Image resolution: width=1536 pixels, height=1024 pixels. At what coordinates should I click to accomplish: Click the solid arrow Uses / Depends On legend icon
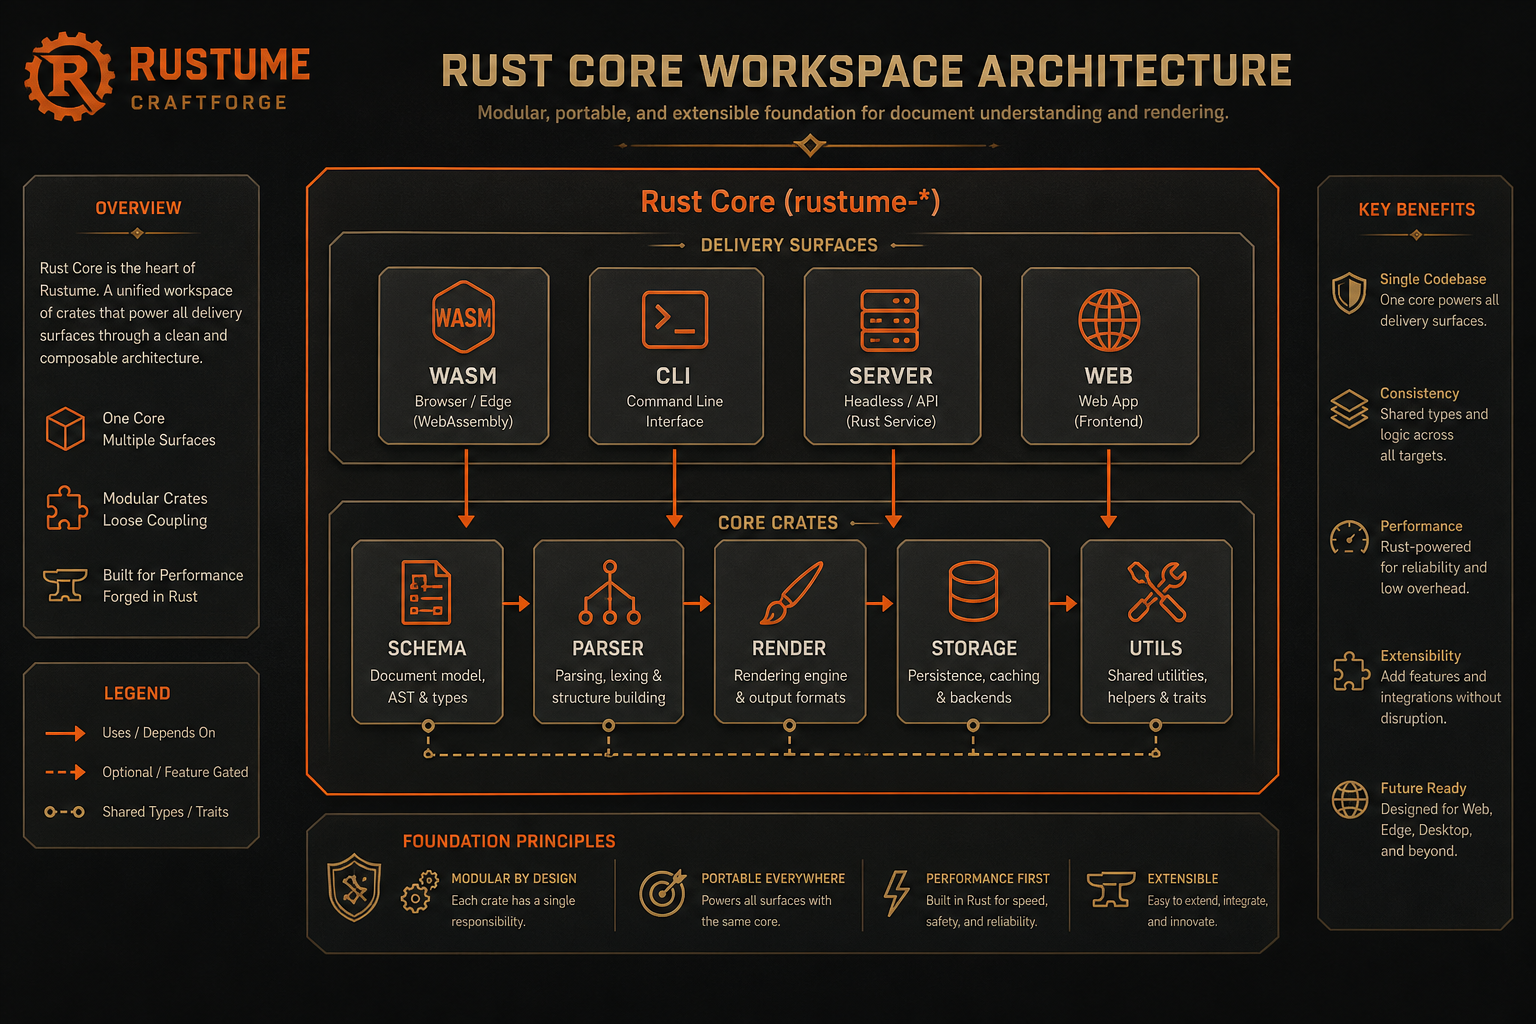(65, 733)
